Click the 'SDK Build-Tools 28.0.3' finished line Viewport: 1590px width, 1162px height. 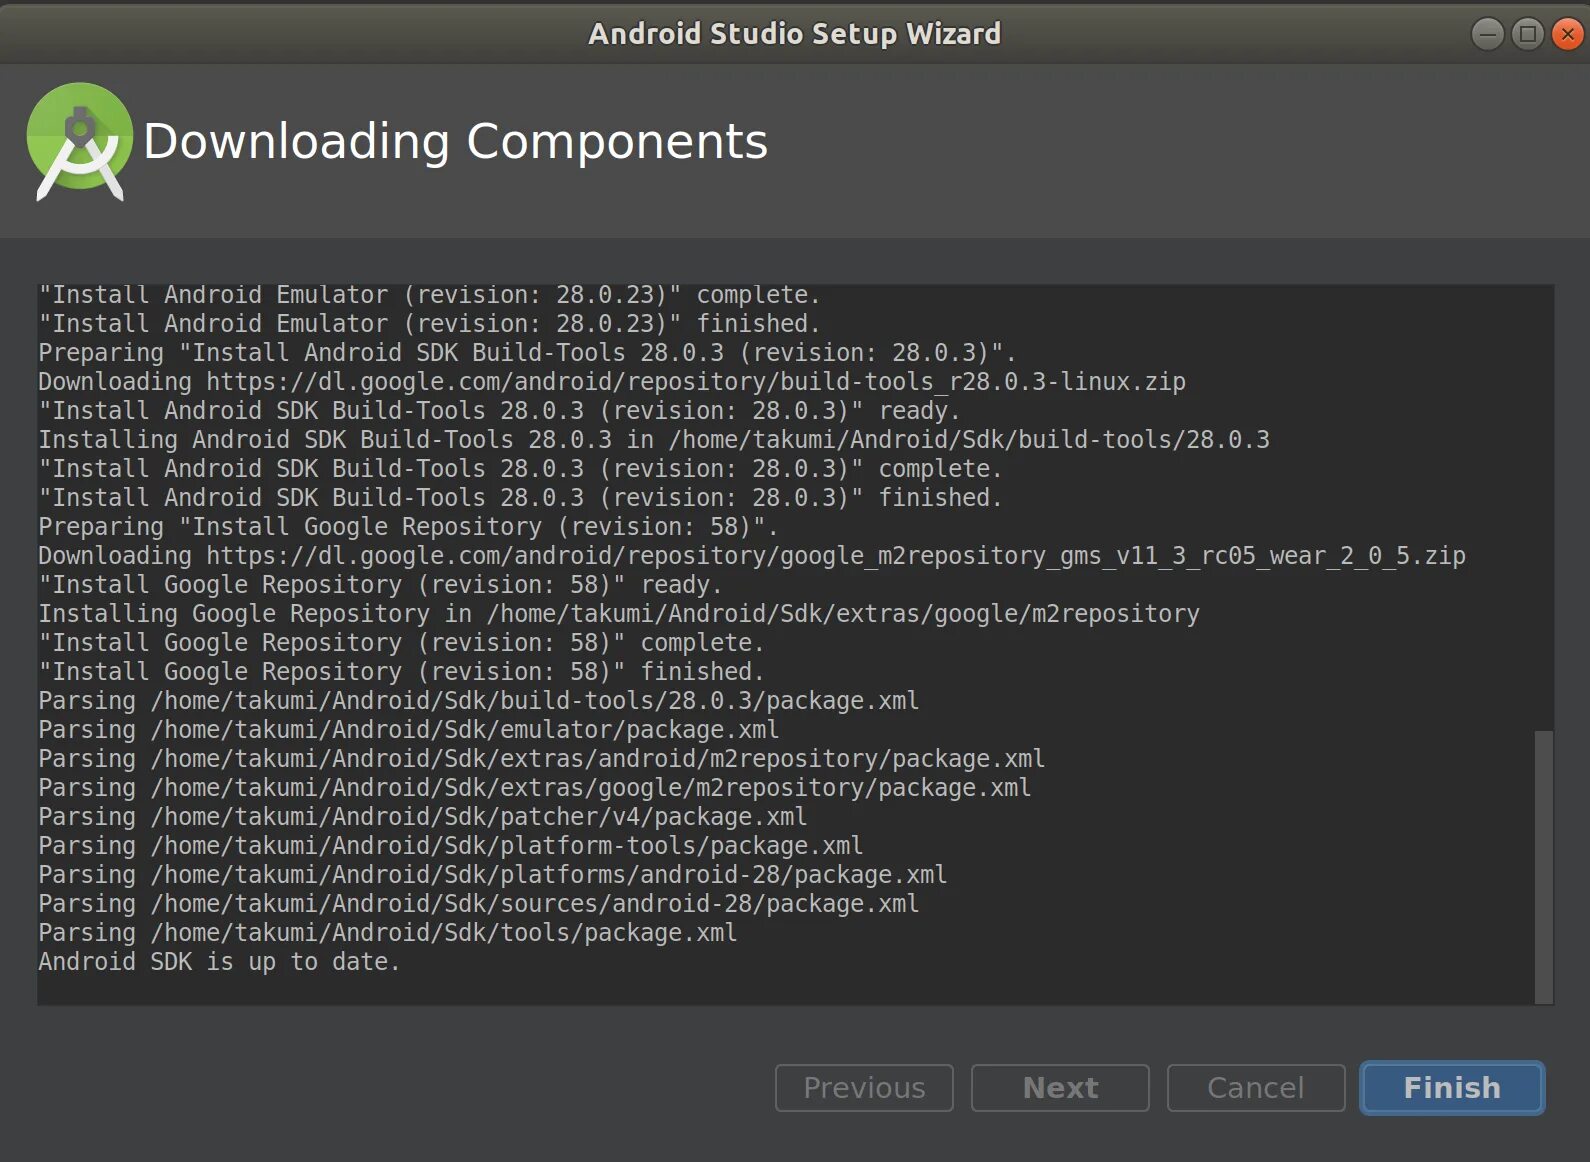pyautogui.click(x=521, y=498)
